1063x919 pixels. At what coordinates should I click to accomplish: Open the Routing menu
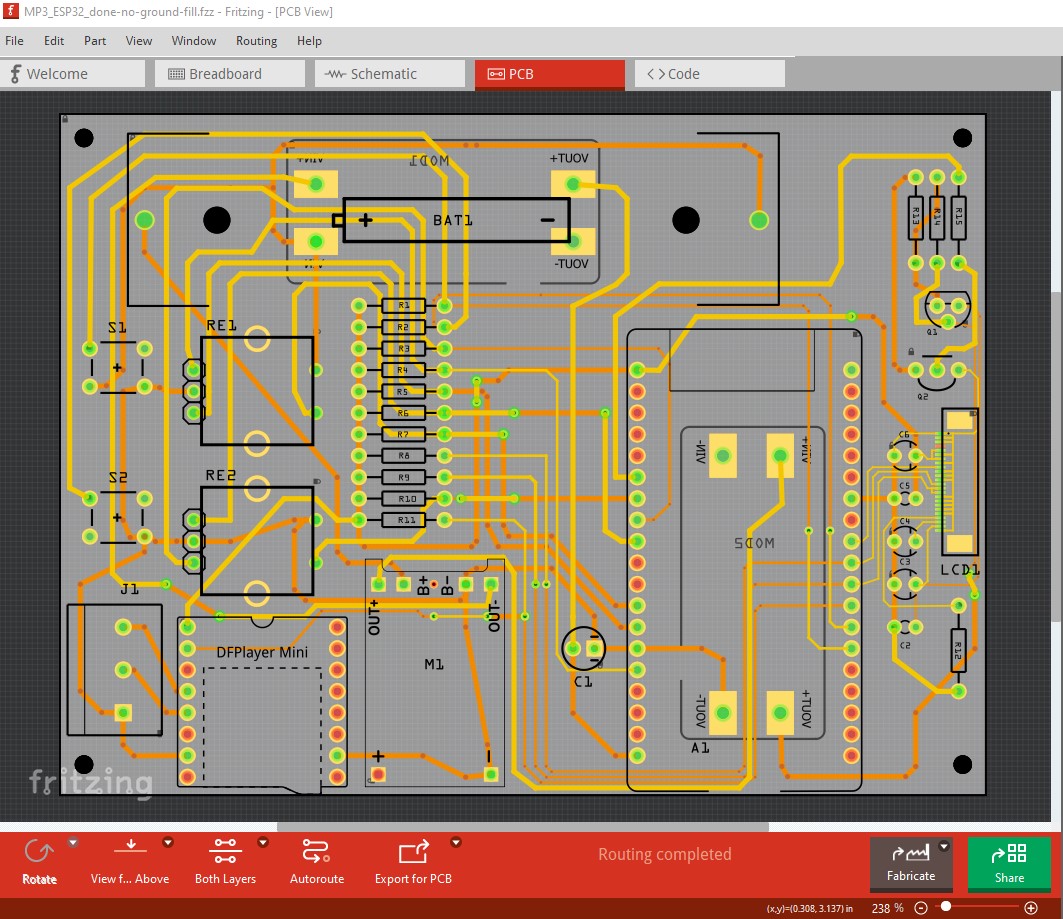click(256, 41)
